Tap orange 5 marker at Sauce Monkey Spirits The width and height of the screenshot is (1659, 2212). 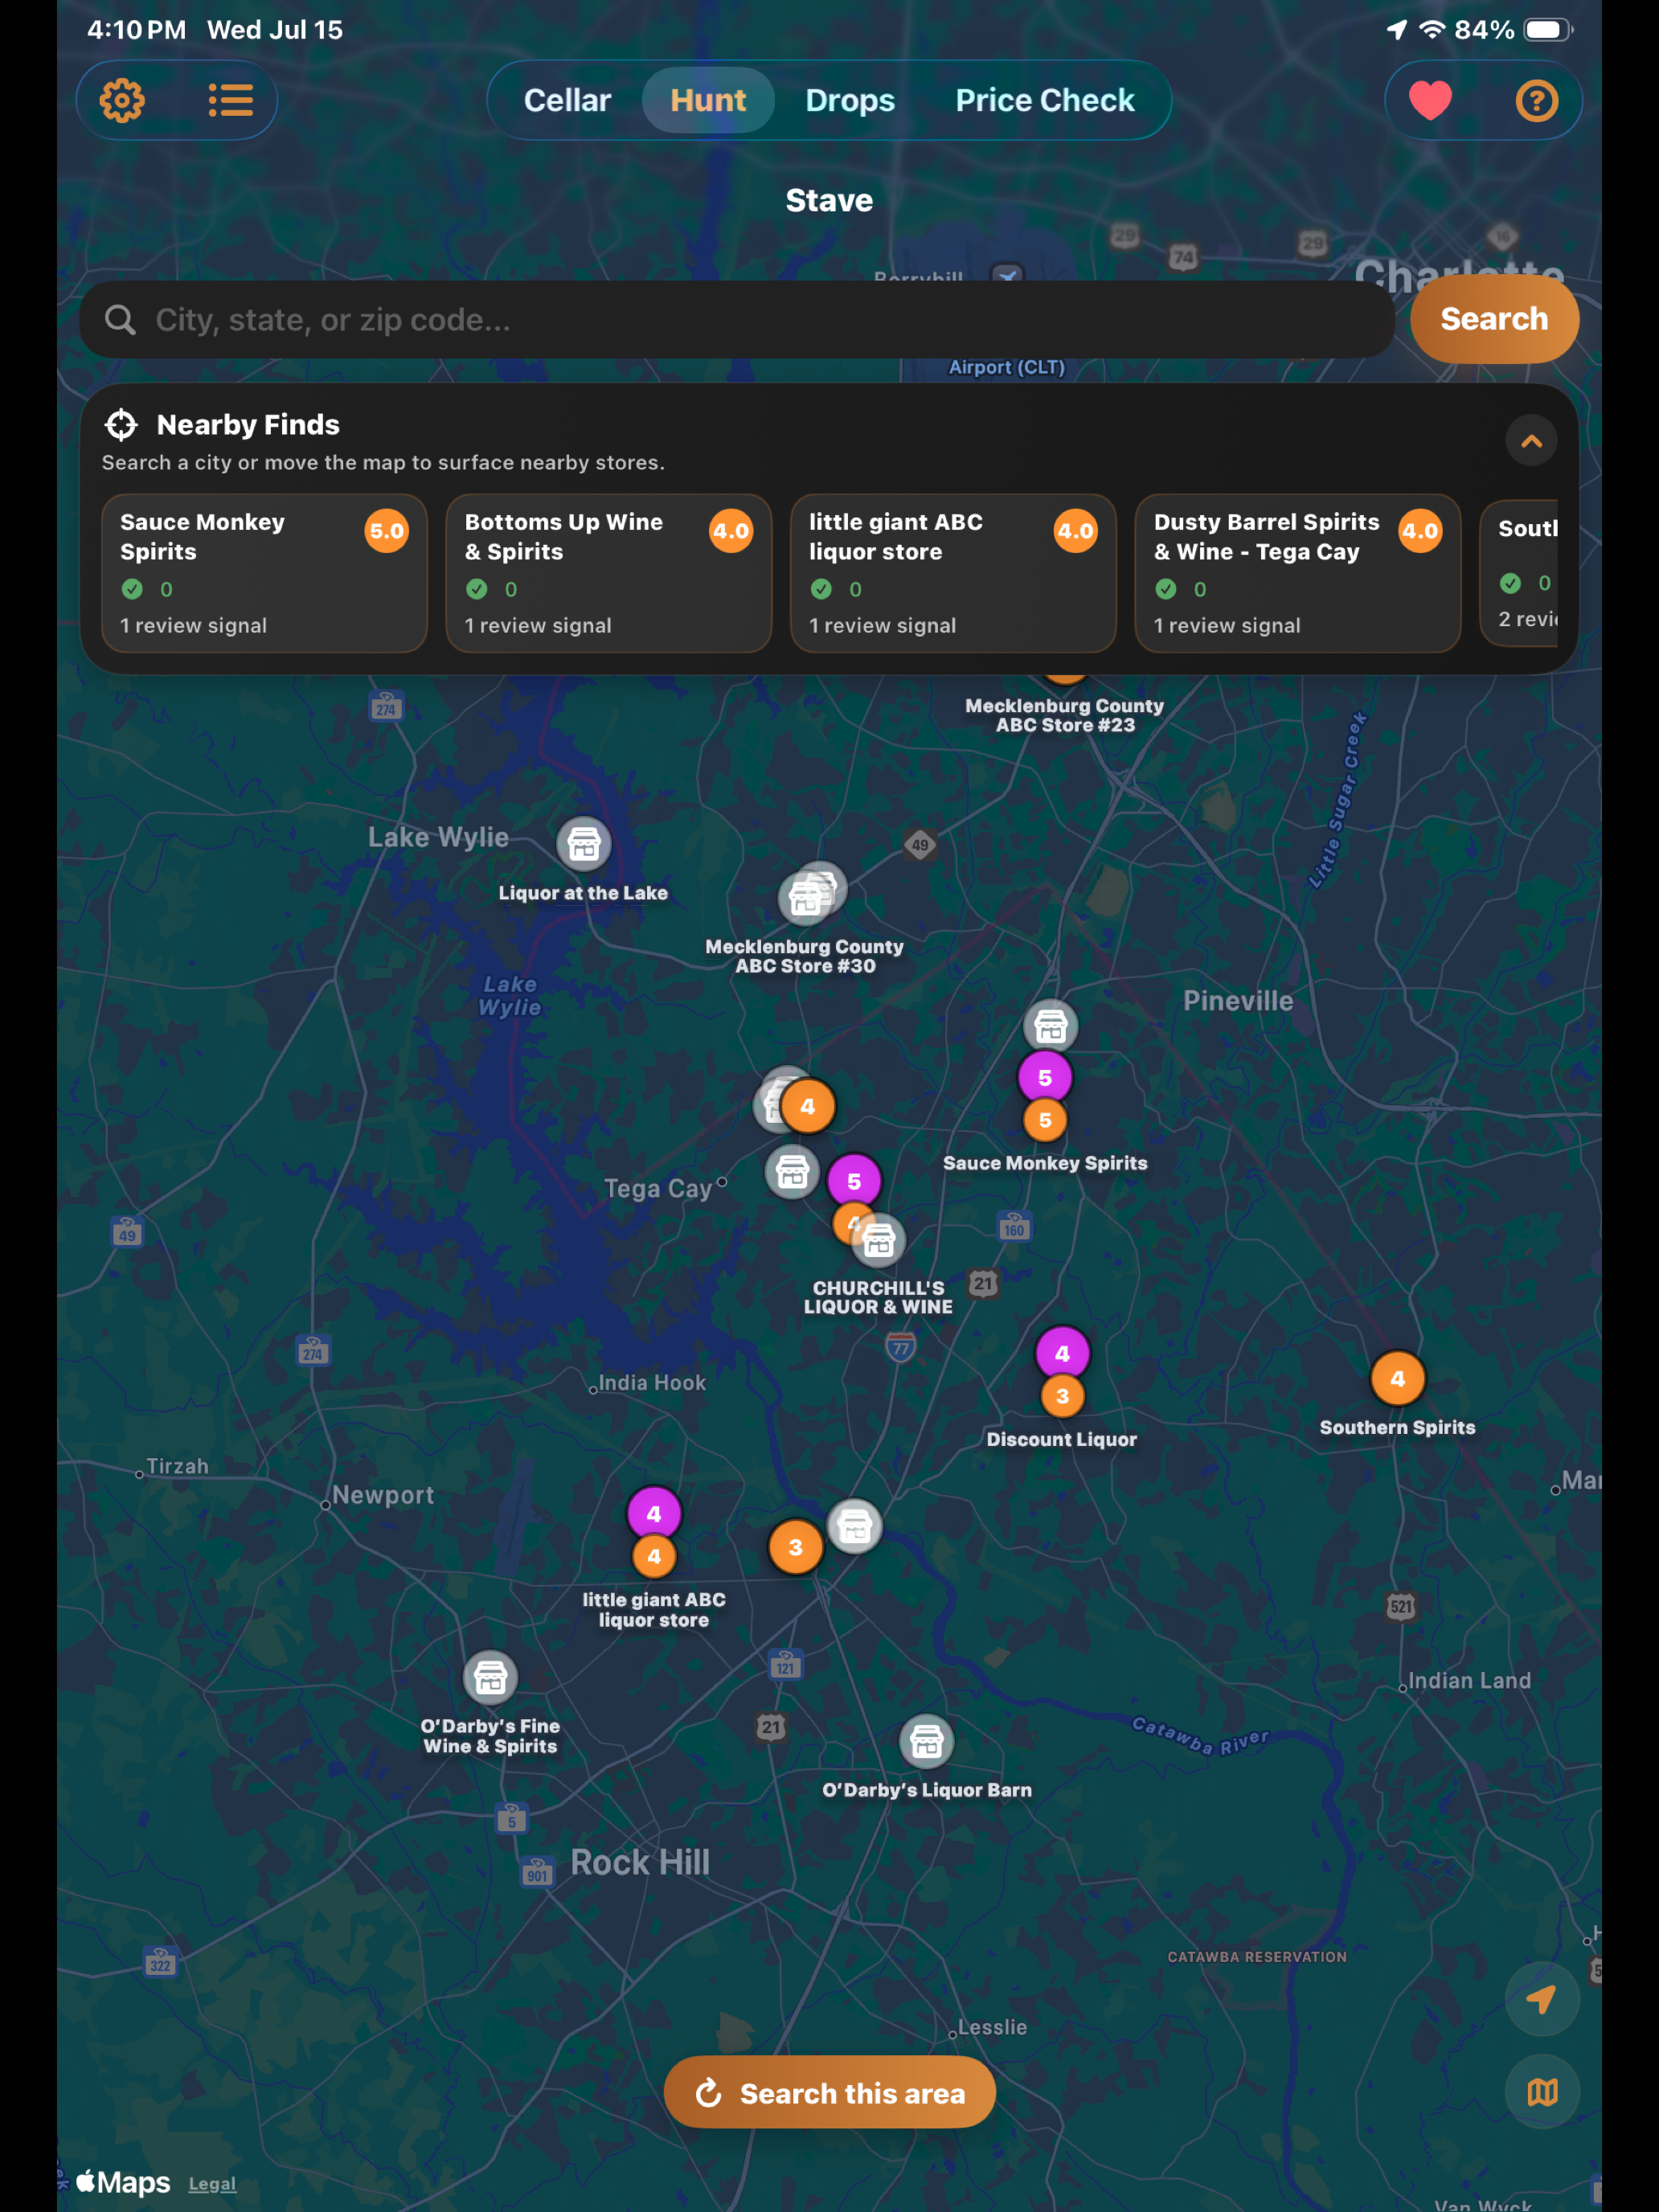pyautogui.click(x=1045, y=1120)
